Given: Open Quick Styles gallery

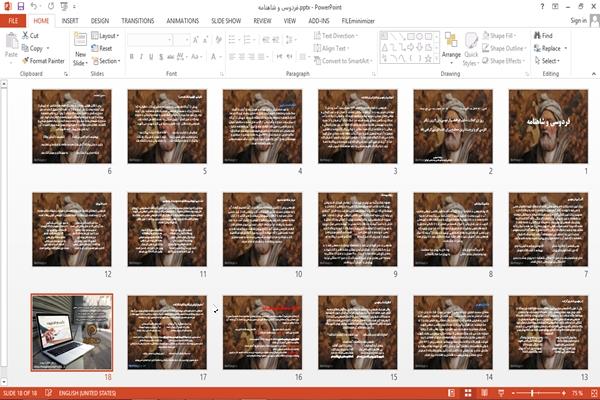Looking at the screenshot, I should tap(471, 49).
